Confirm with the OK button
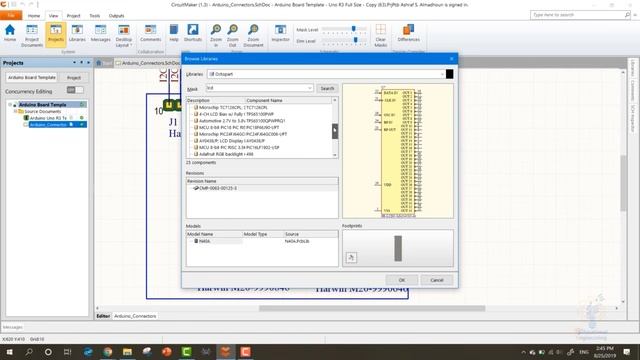Screen dimensions: 640x360 pos(402,280)
